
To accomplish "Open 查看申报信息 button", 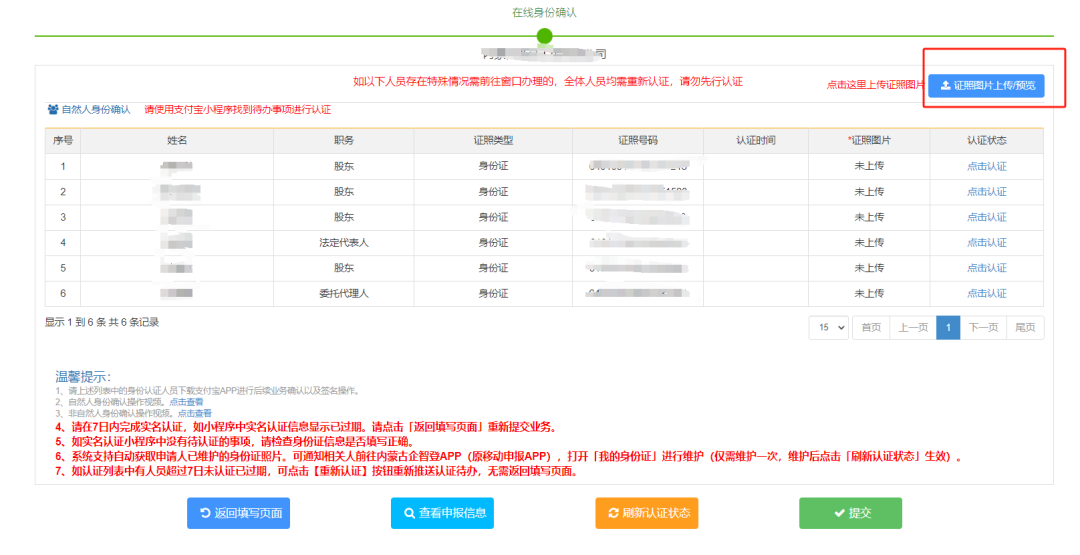I will [442, 513].
